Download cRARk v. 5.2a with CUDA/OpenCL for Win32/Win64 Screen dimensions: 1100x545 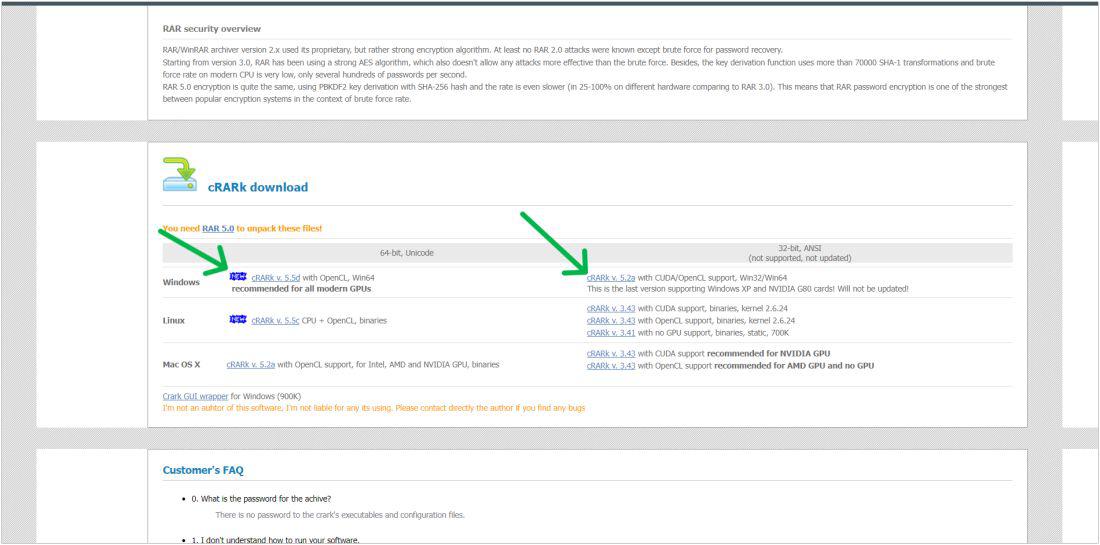click(611, 278)
